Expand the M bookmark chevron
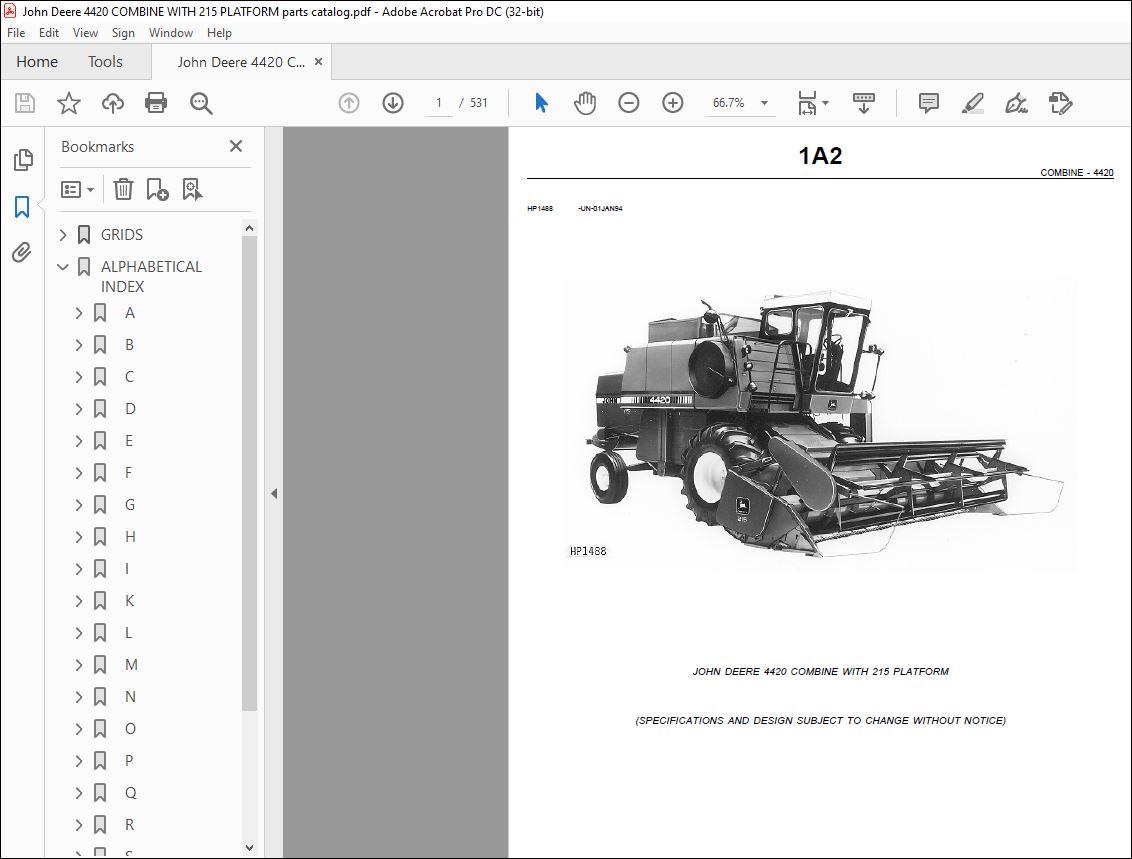 click(79, 665)
